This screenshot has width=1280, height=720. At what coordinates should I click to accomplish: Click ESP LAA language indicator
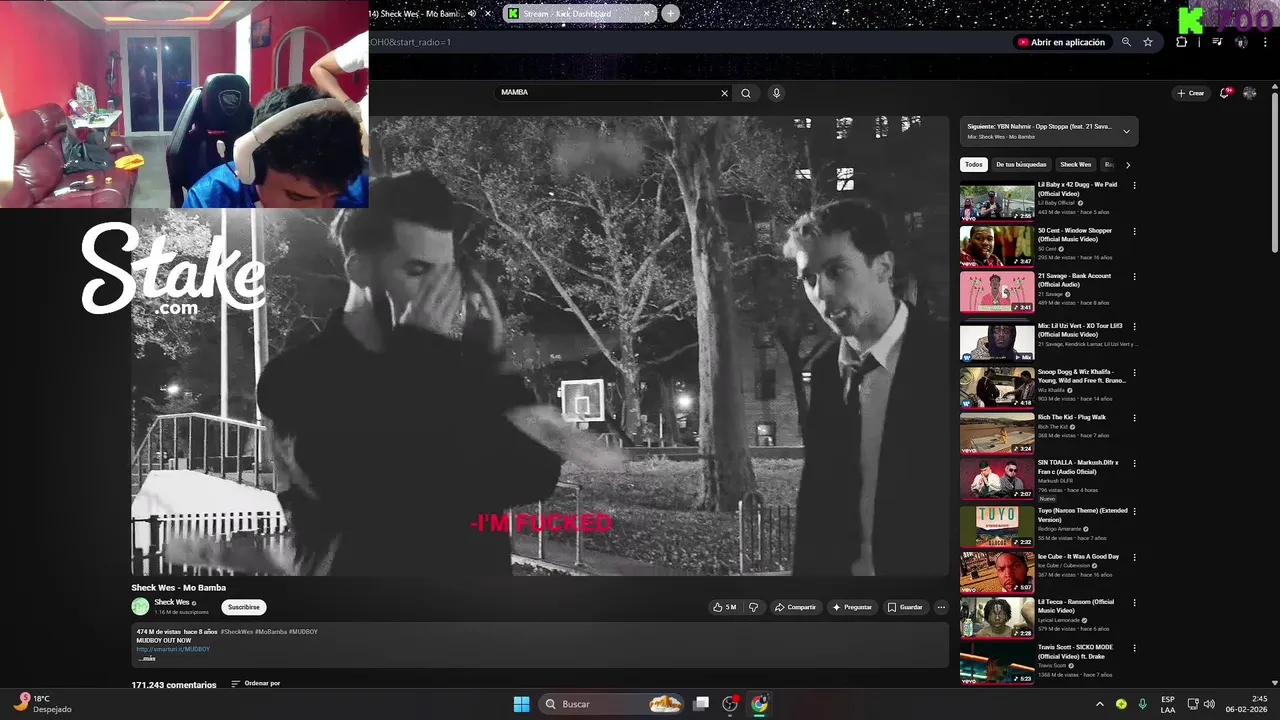tap(1168, 704)
